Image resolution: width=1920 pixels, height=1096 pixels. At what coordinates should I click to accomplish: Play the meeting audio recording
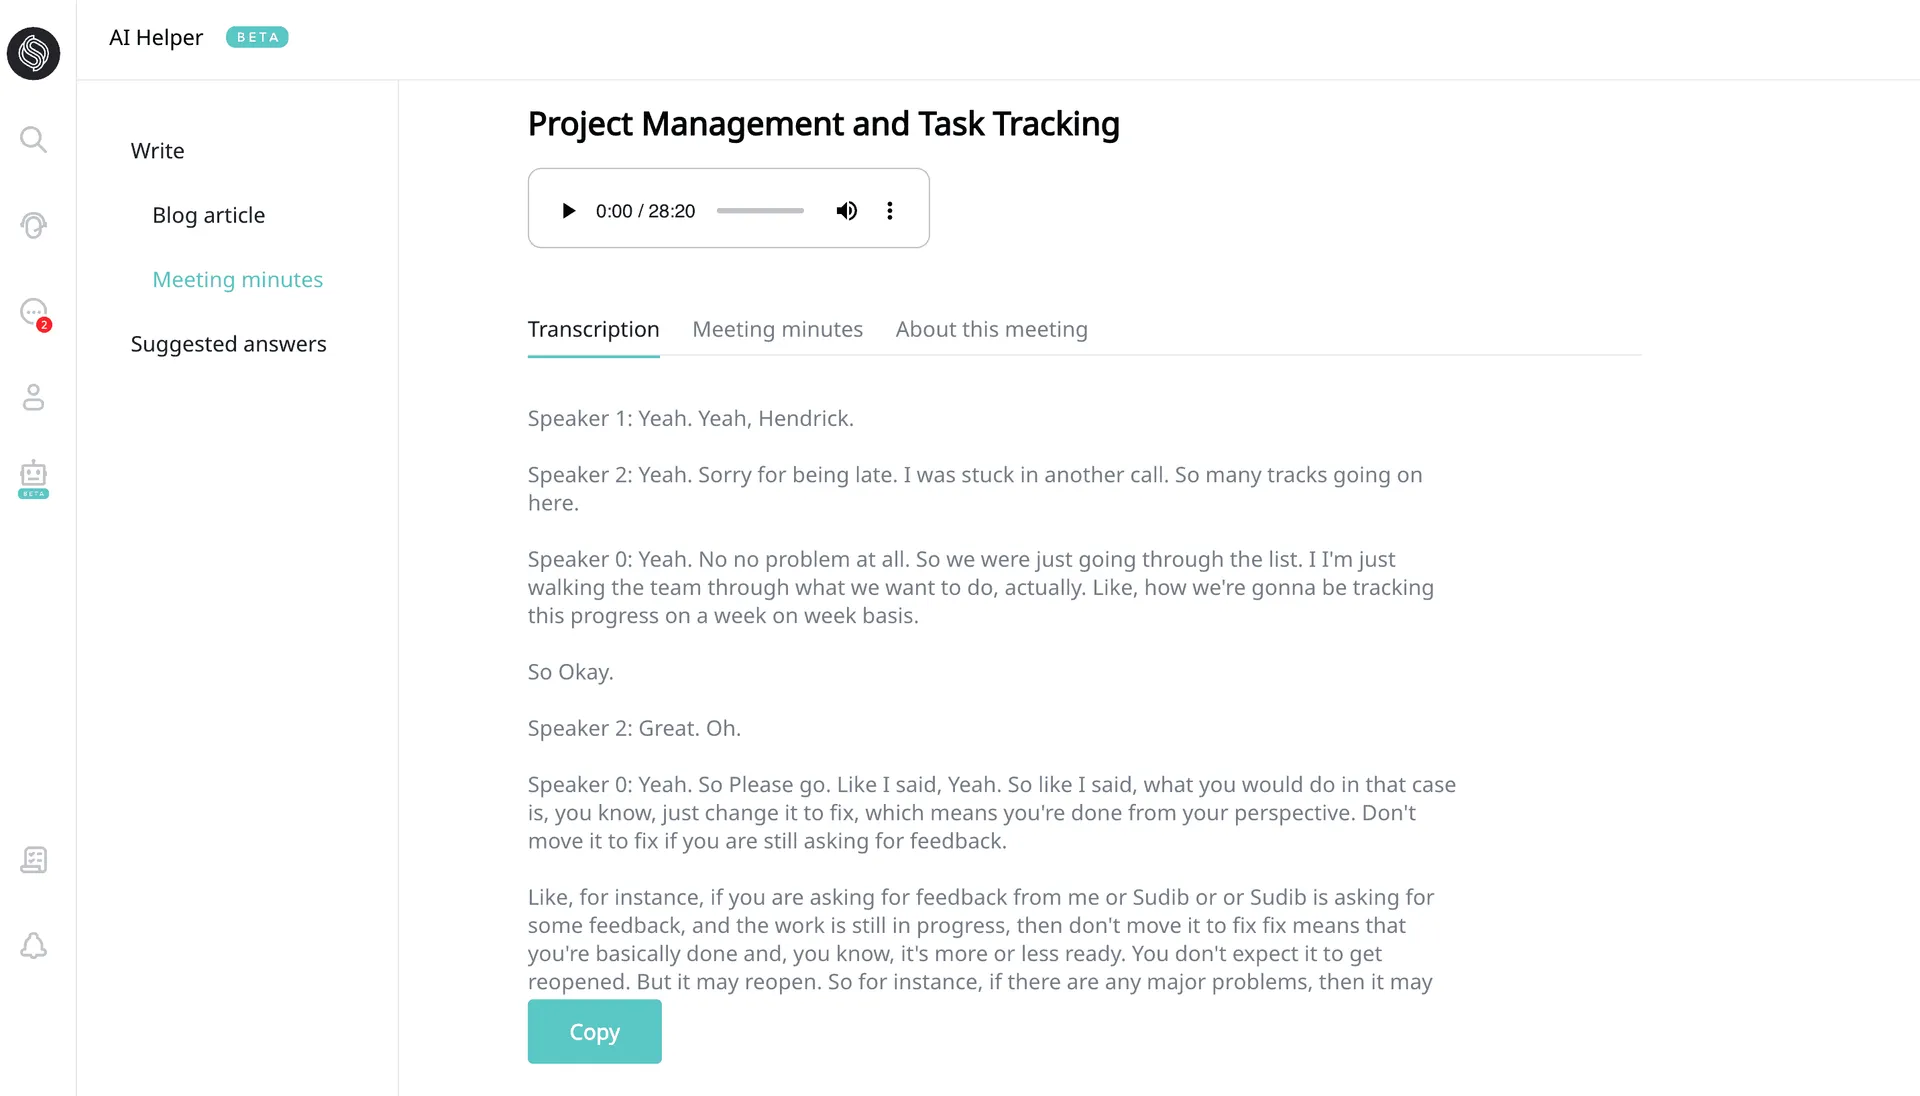568,211
